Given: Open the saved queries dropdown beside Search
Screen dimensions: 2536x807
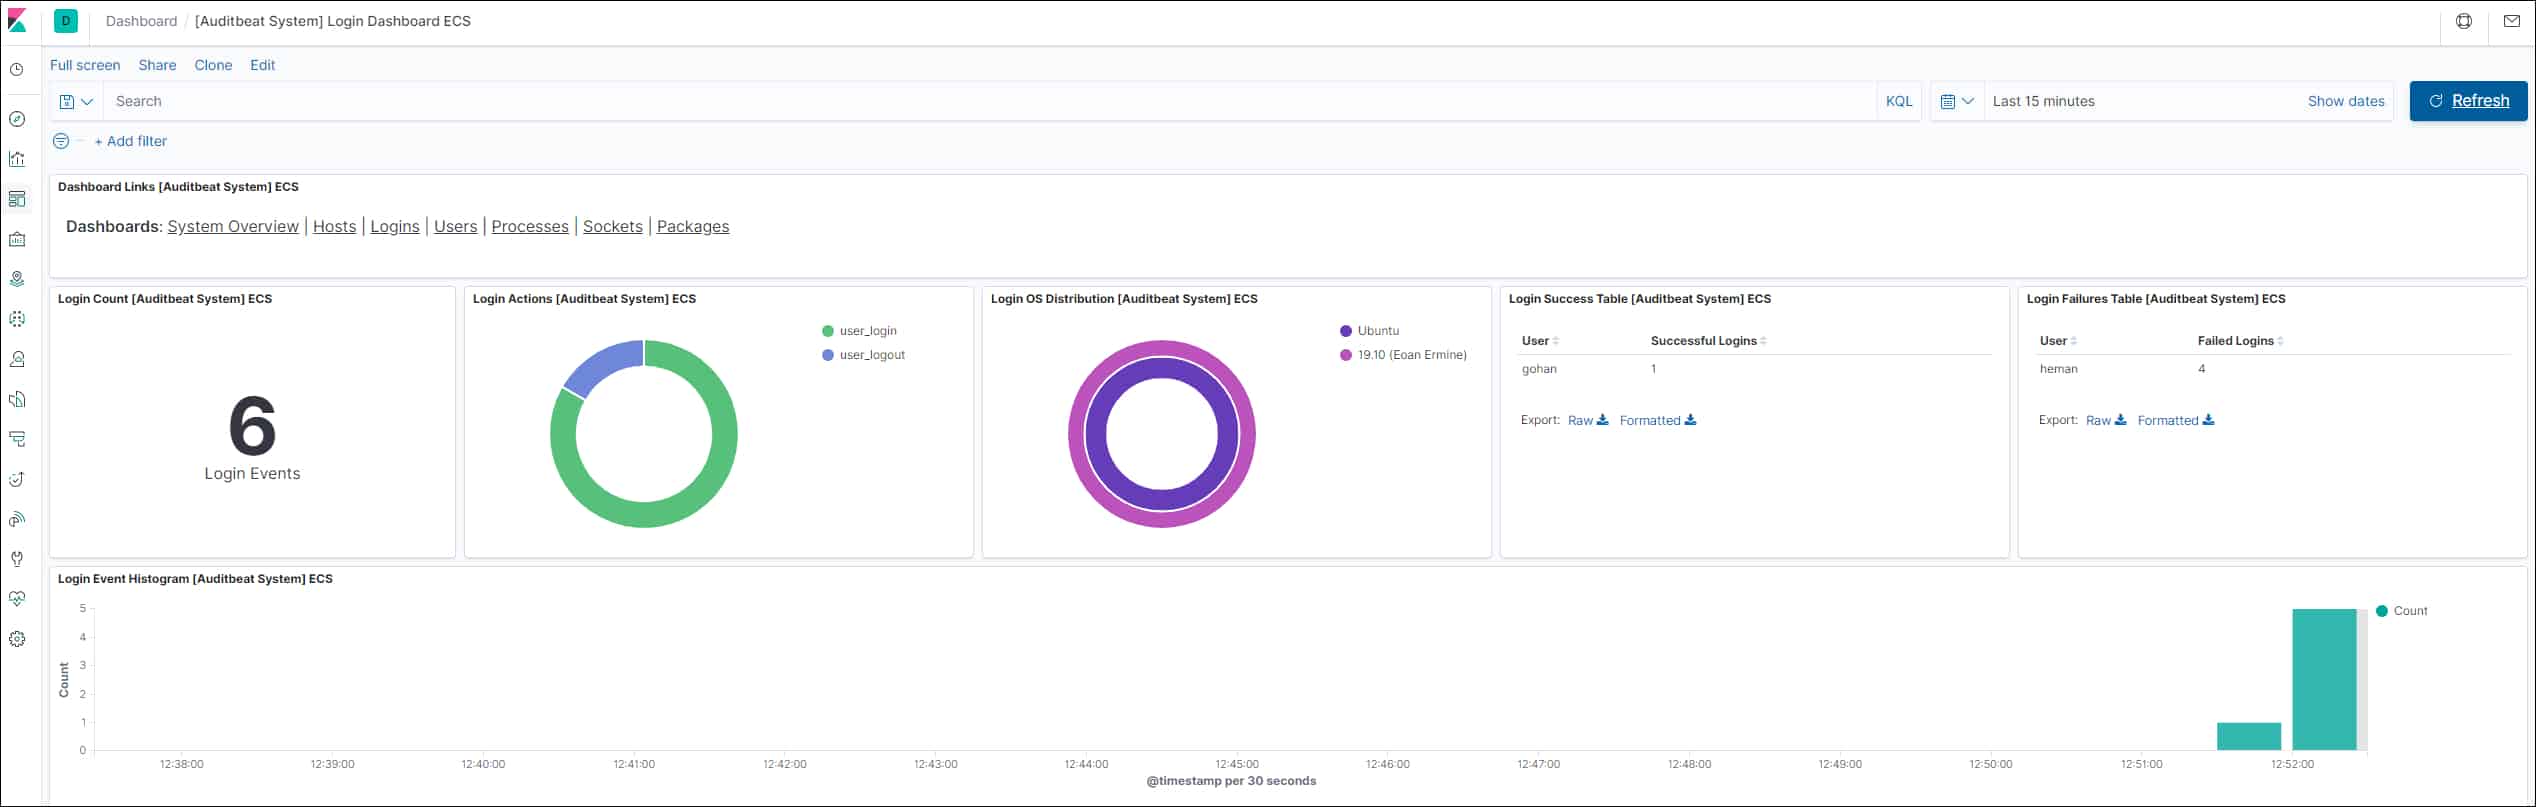Looking at the screenshot, I should (76, 101).
